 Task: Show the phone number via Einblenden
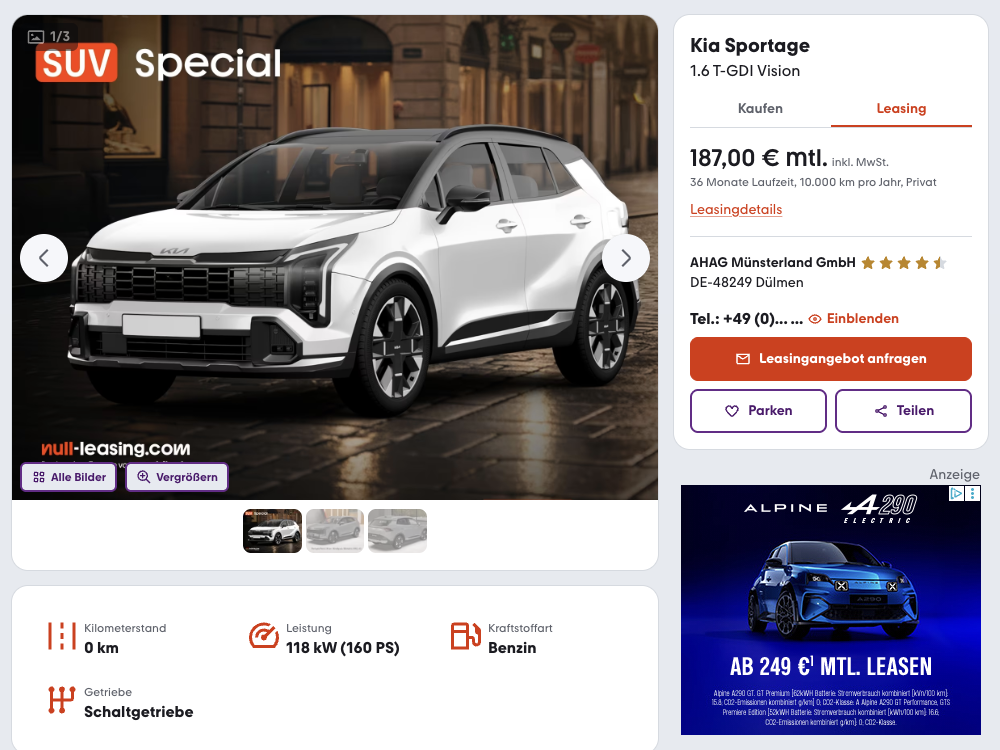[x=853, y=319]
